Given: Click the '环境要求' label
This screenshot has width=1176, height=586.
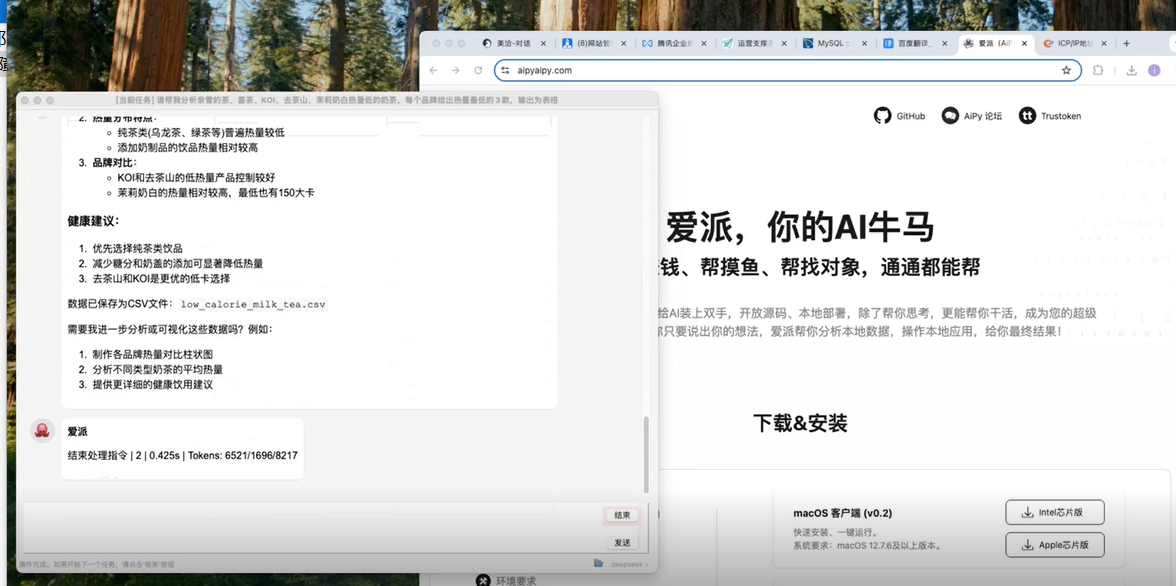Looking at the screenshot, I should pos(516,581).
